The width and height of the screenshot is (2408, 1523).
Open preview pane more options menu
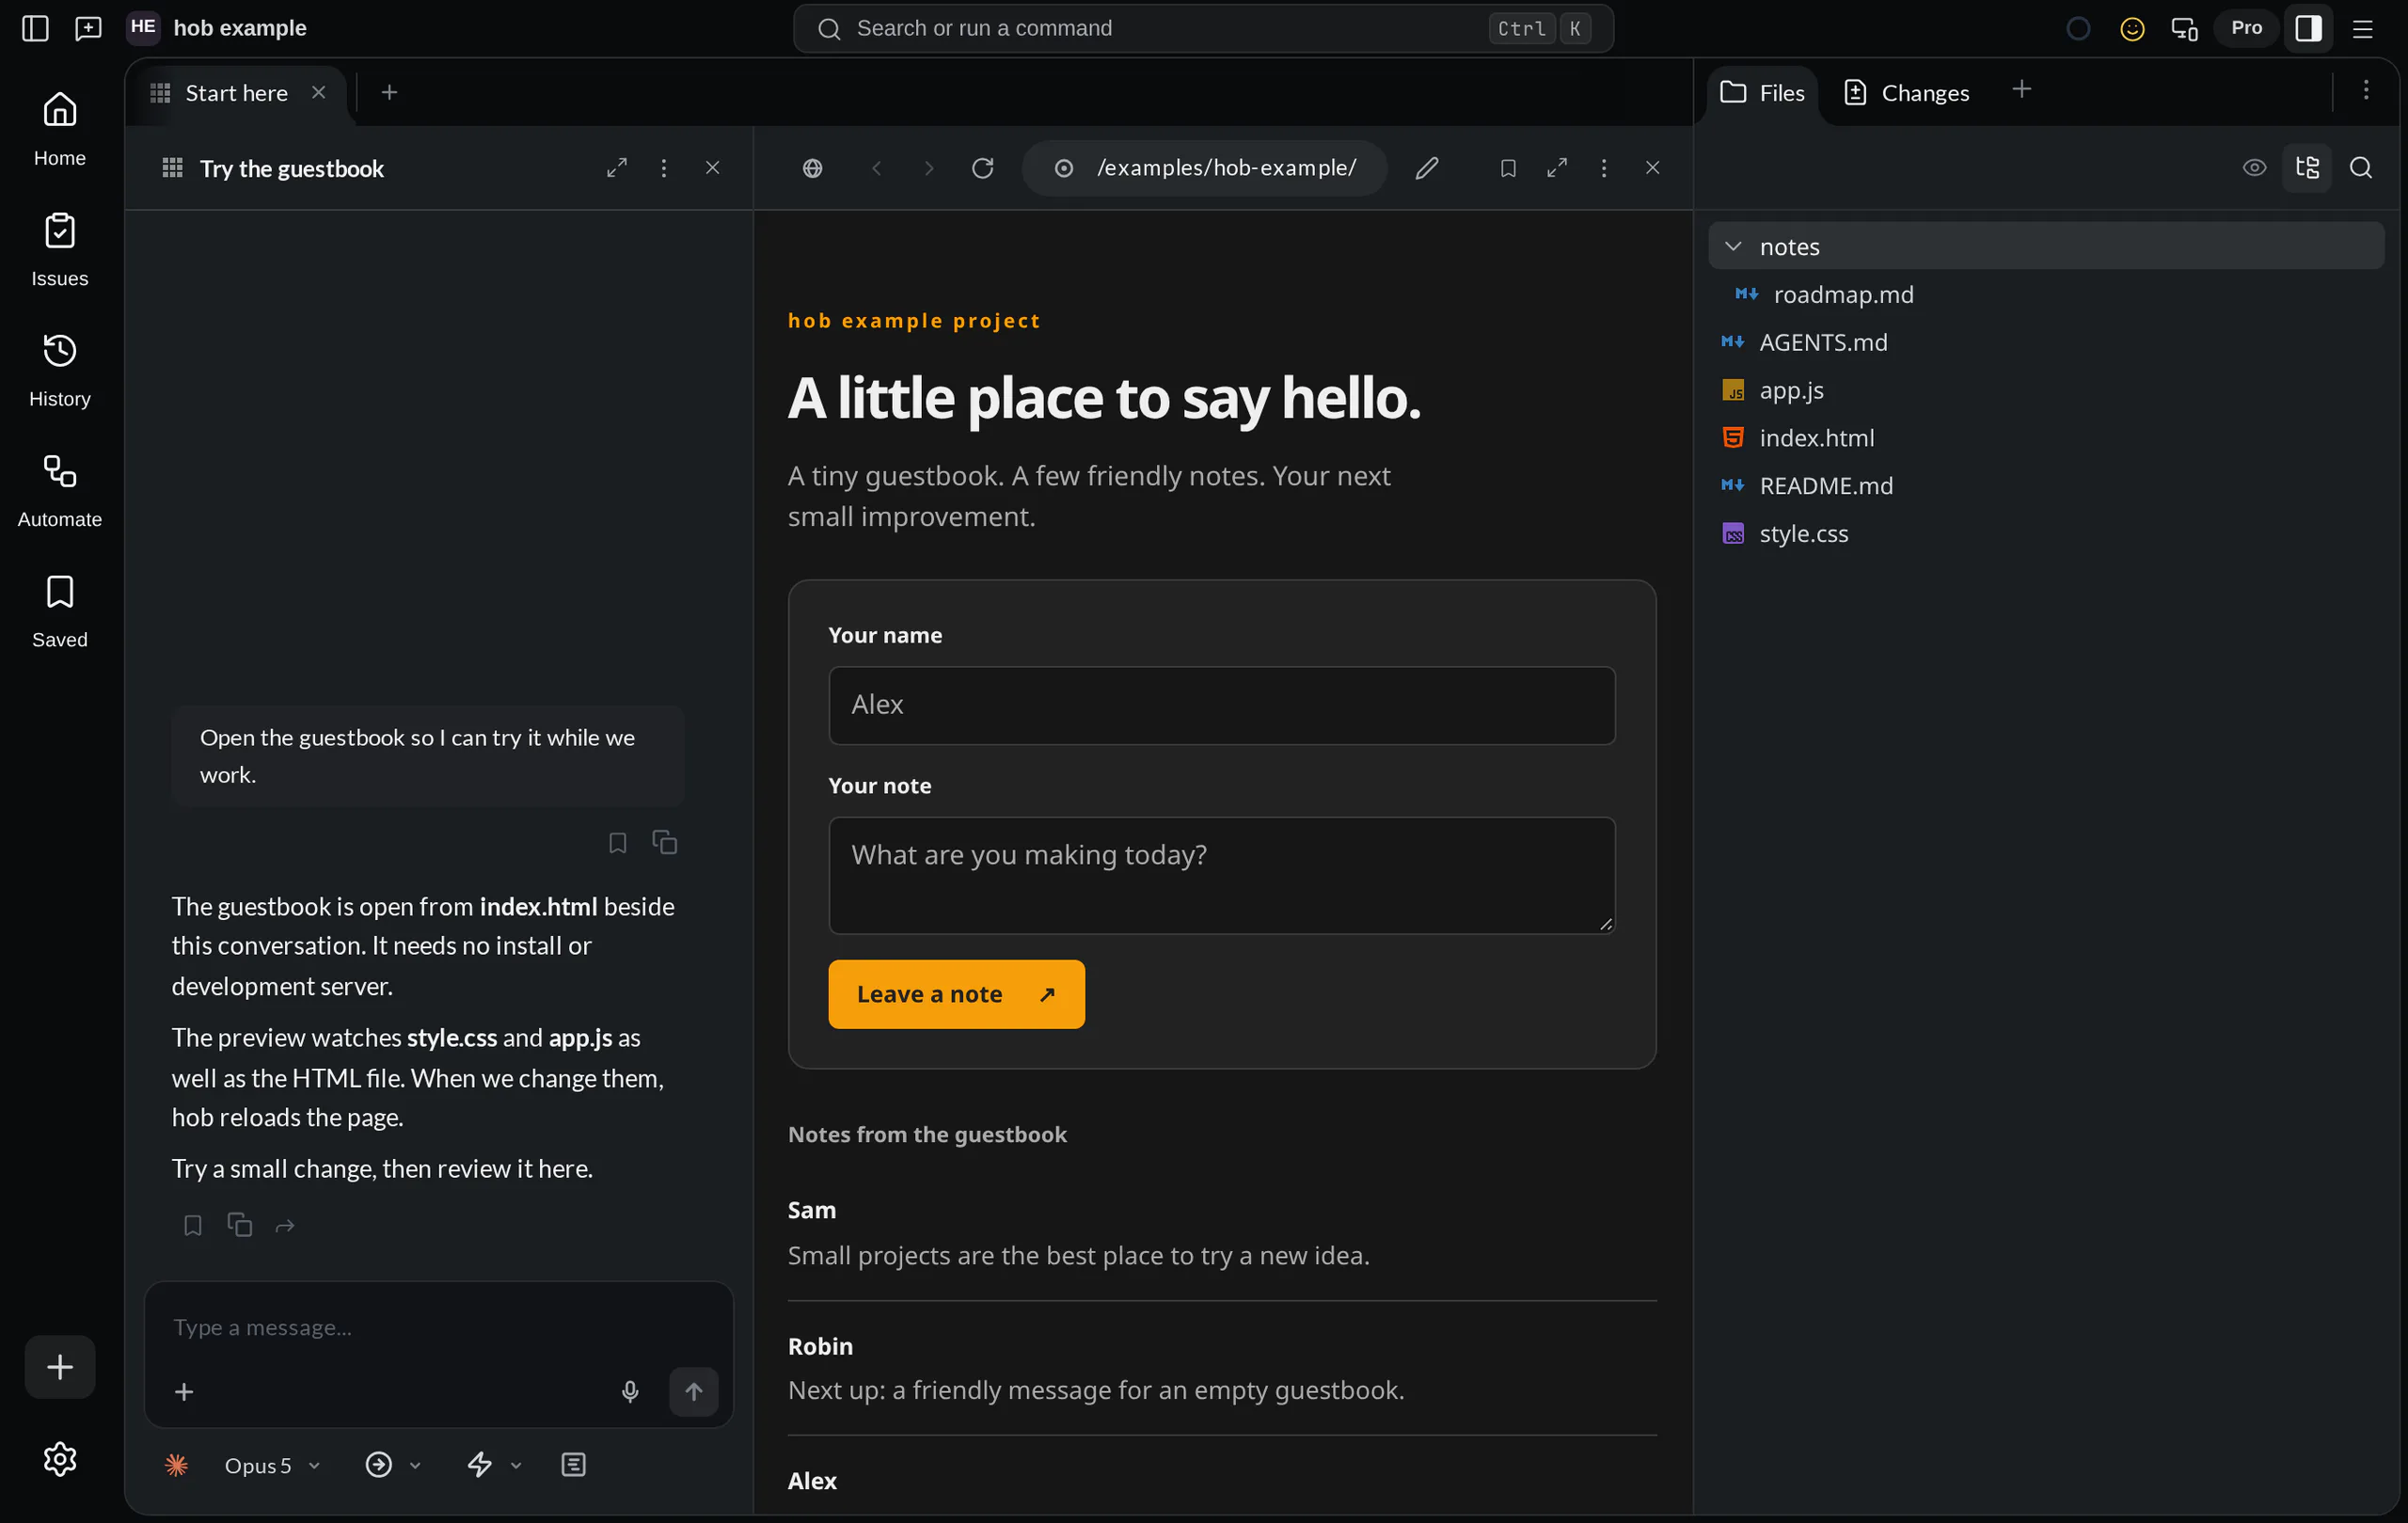(1604, 168)
